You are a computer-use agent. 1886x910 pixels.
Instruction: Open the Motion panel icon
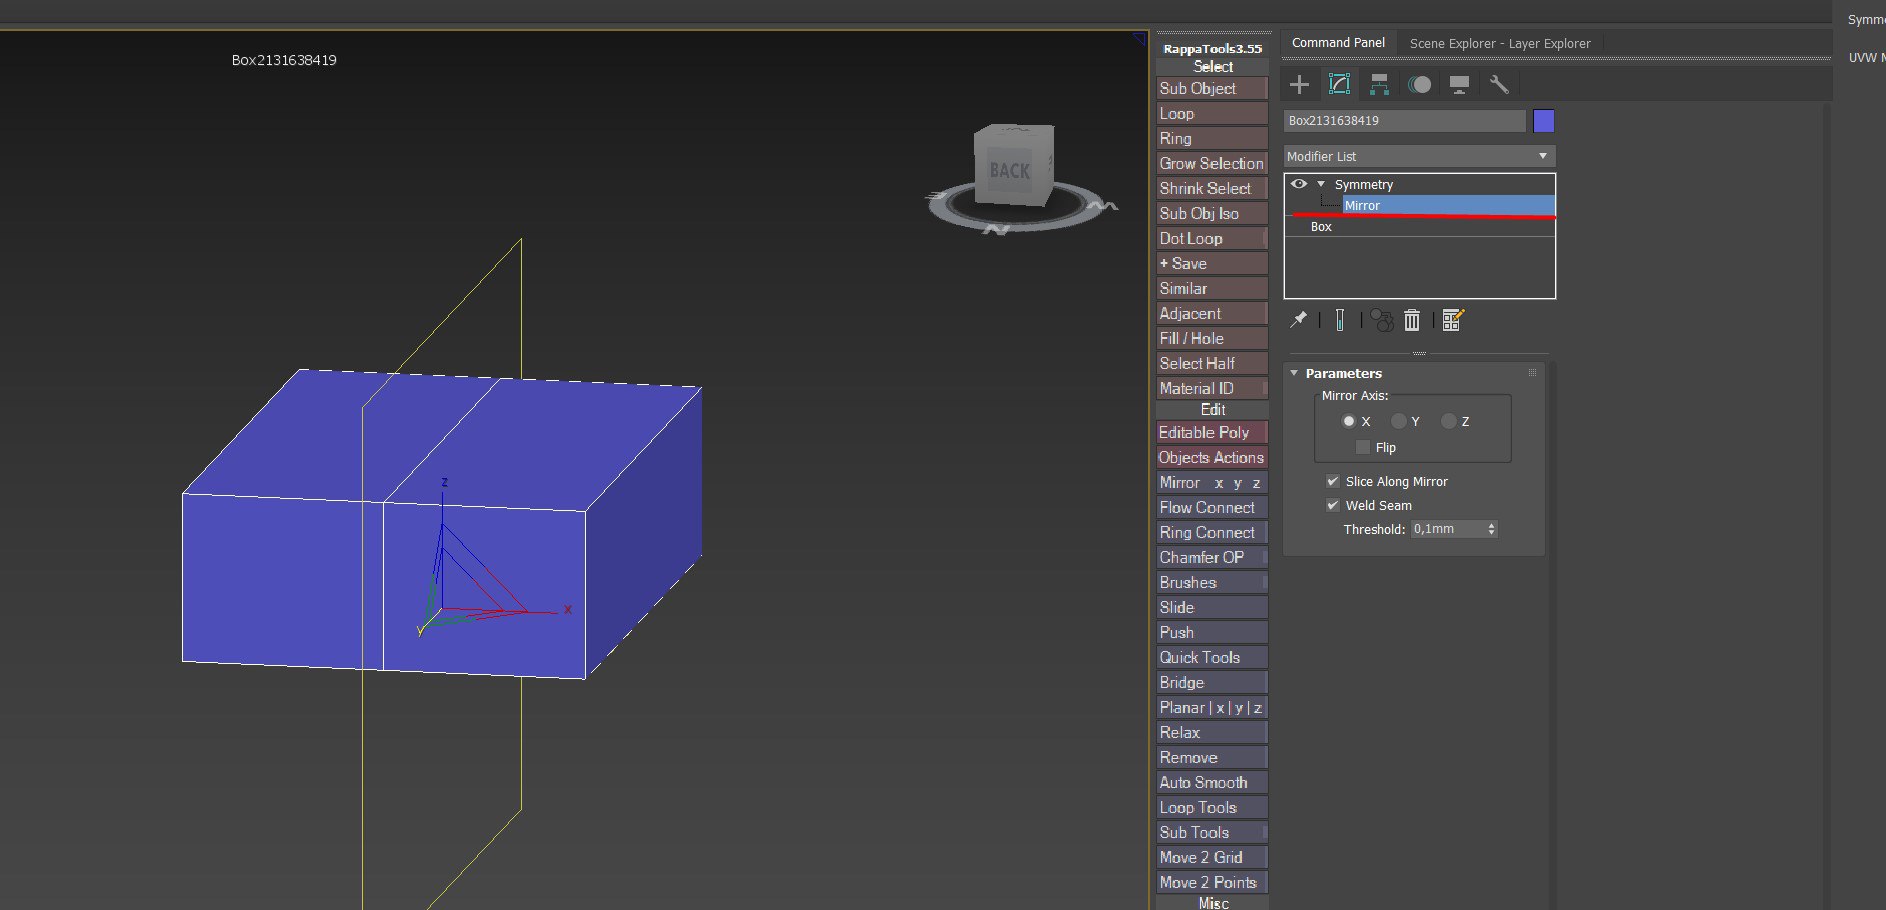pyautogui.click(x=1419, y=85)
